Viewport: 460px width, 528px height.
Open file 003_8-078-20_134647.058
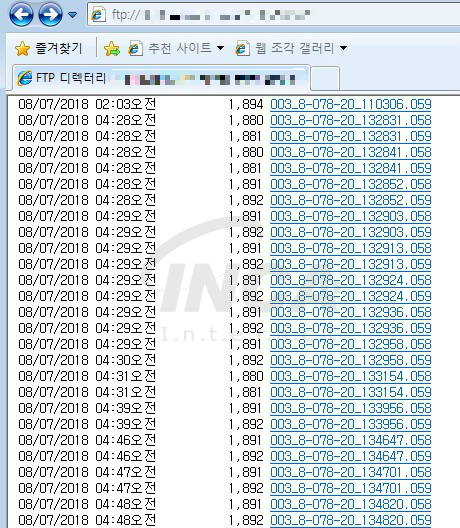[x=351, y=440]
